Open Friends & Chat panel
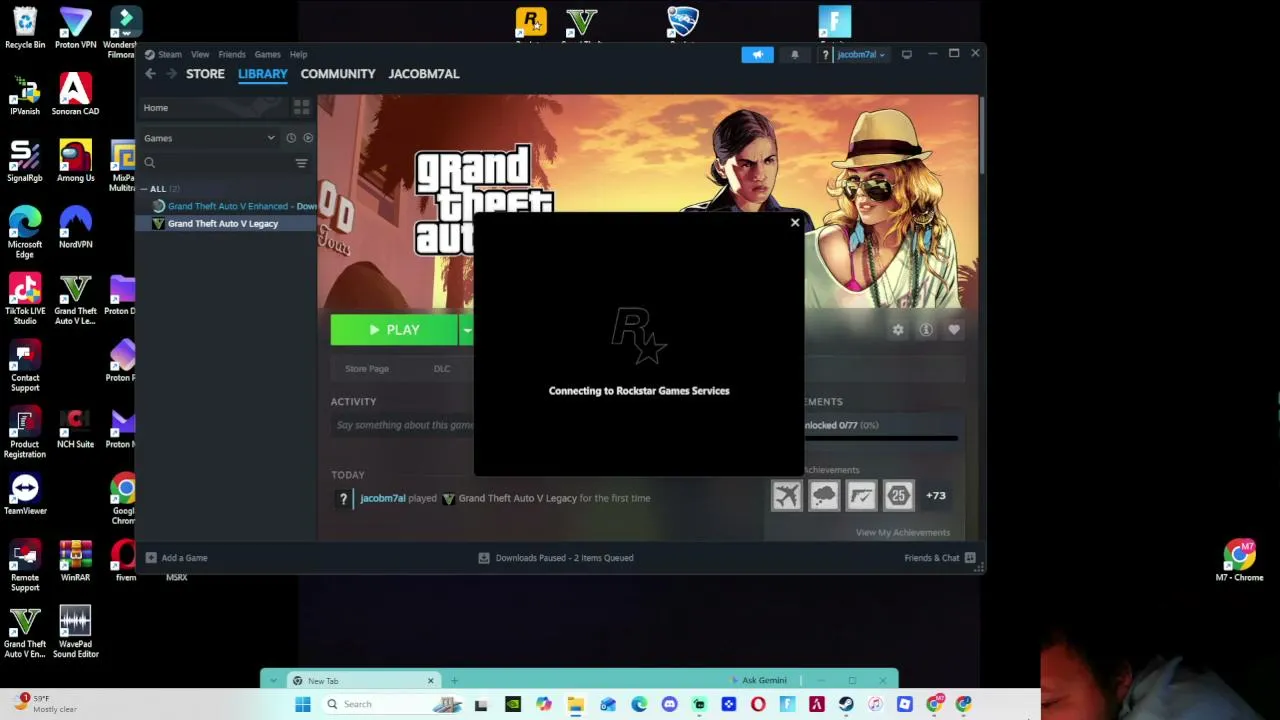This screenshot has width=1280, height=720. pyautogui.click(x=940, y=558)
